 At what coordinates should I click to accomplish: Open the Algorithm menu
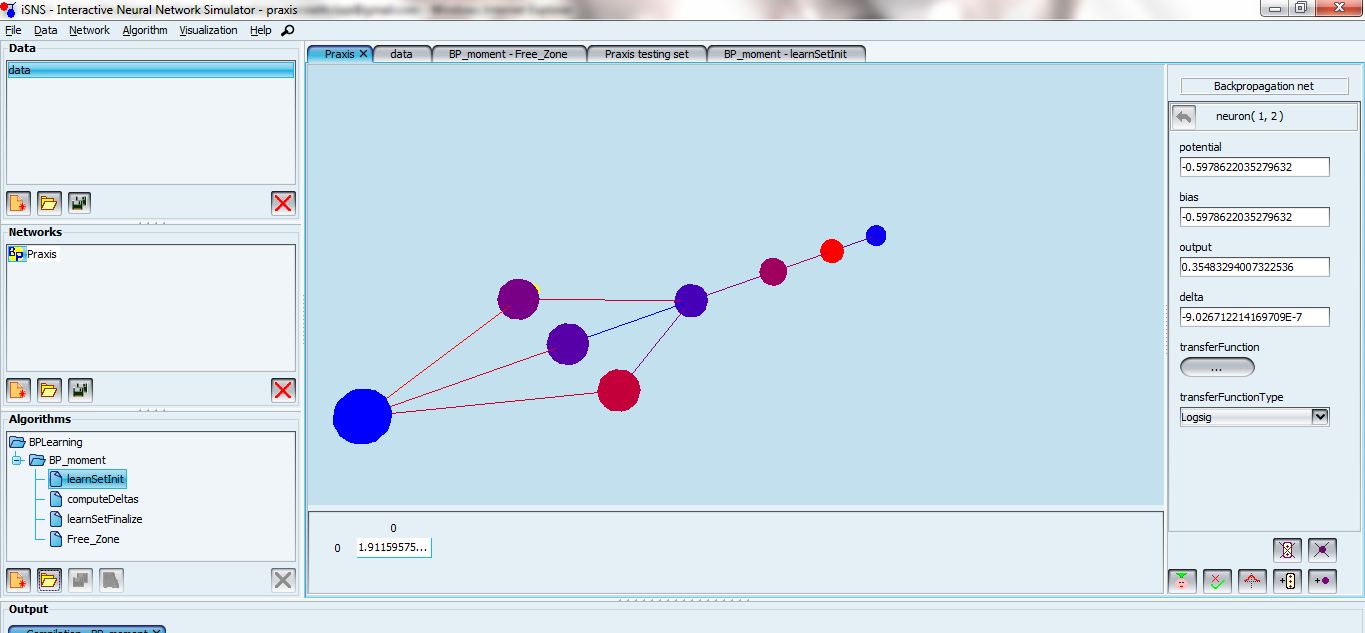(x=145, y=30)
